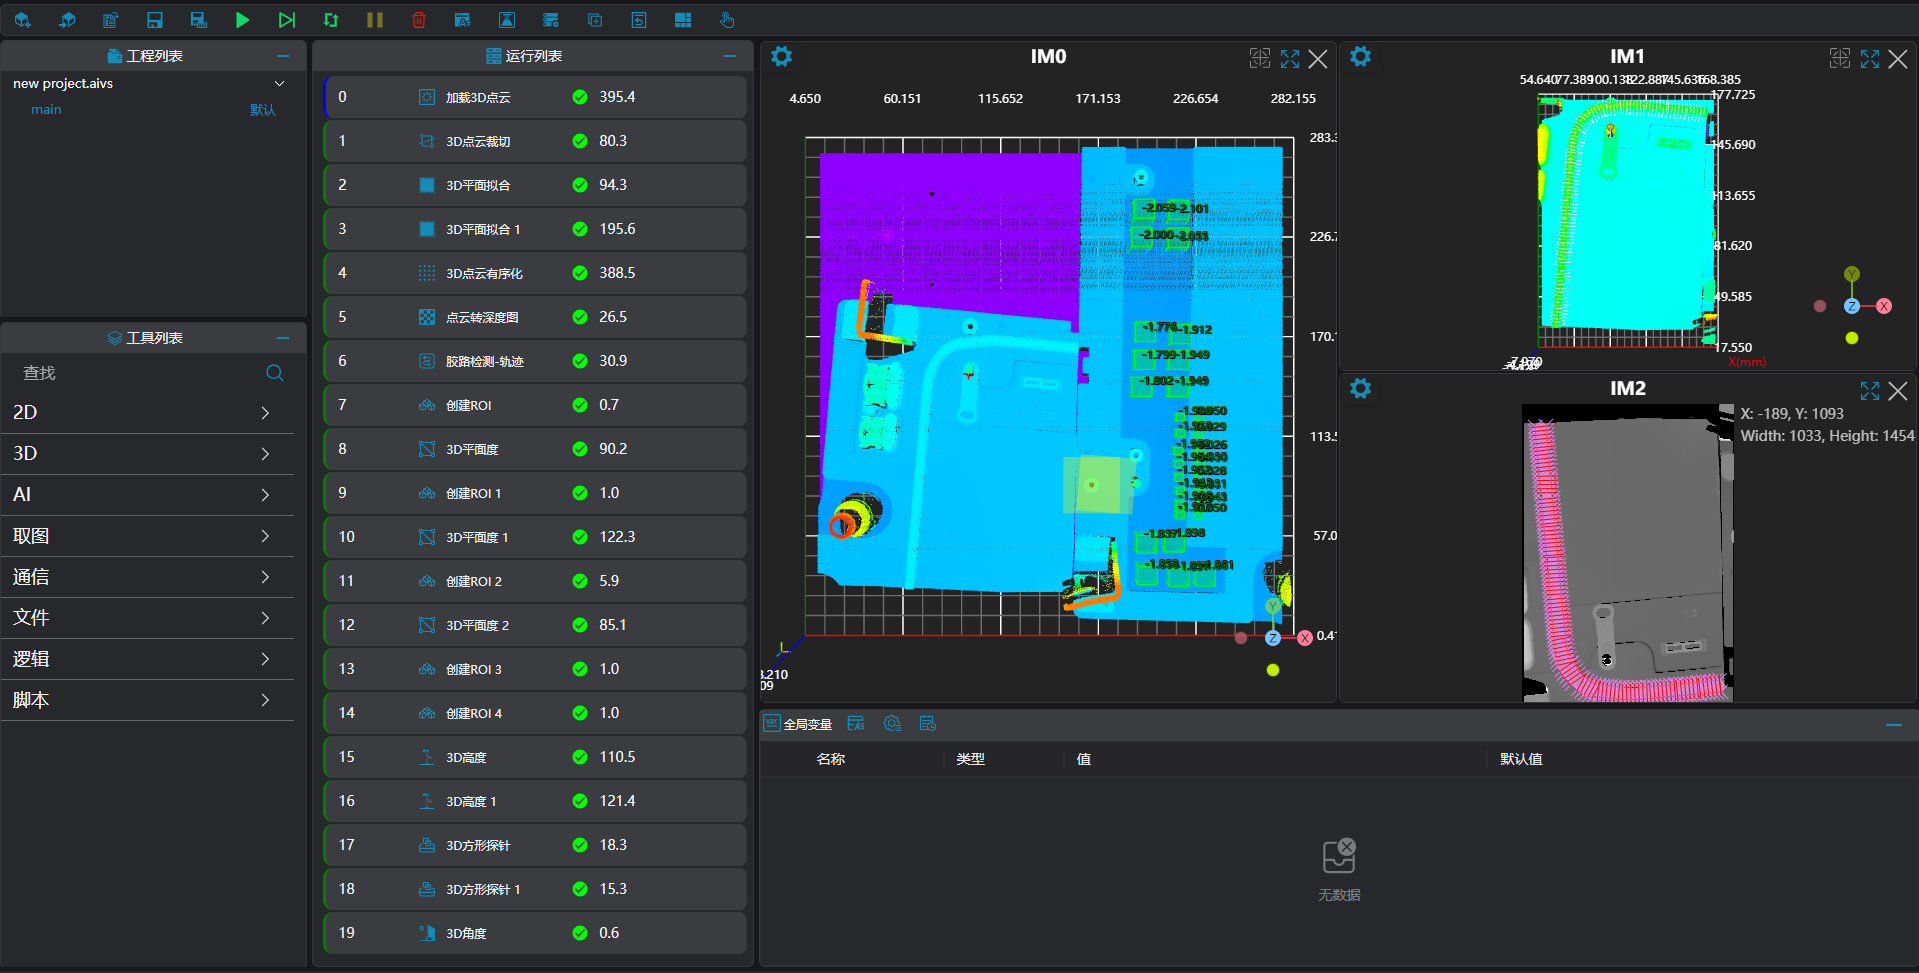
Task: Click the gear list tab icon in variables panel
Action: [x=892, y=724]
